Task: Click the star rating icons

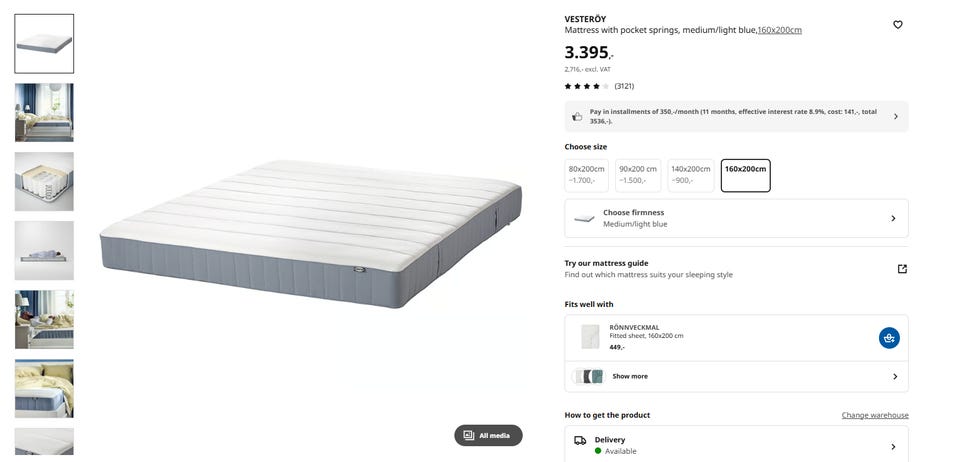Action: tap(587, 86)
